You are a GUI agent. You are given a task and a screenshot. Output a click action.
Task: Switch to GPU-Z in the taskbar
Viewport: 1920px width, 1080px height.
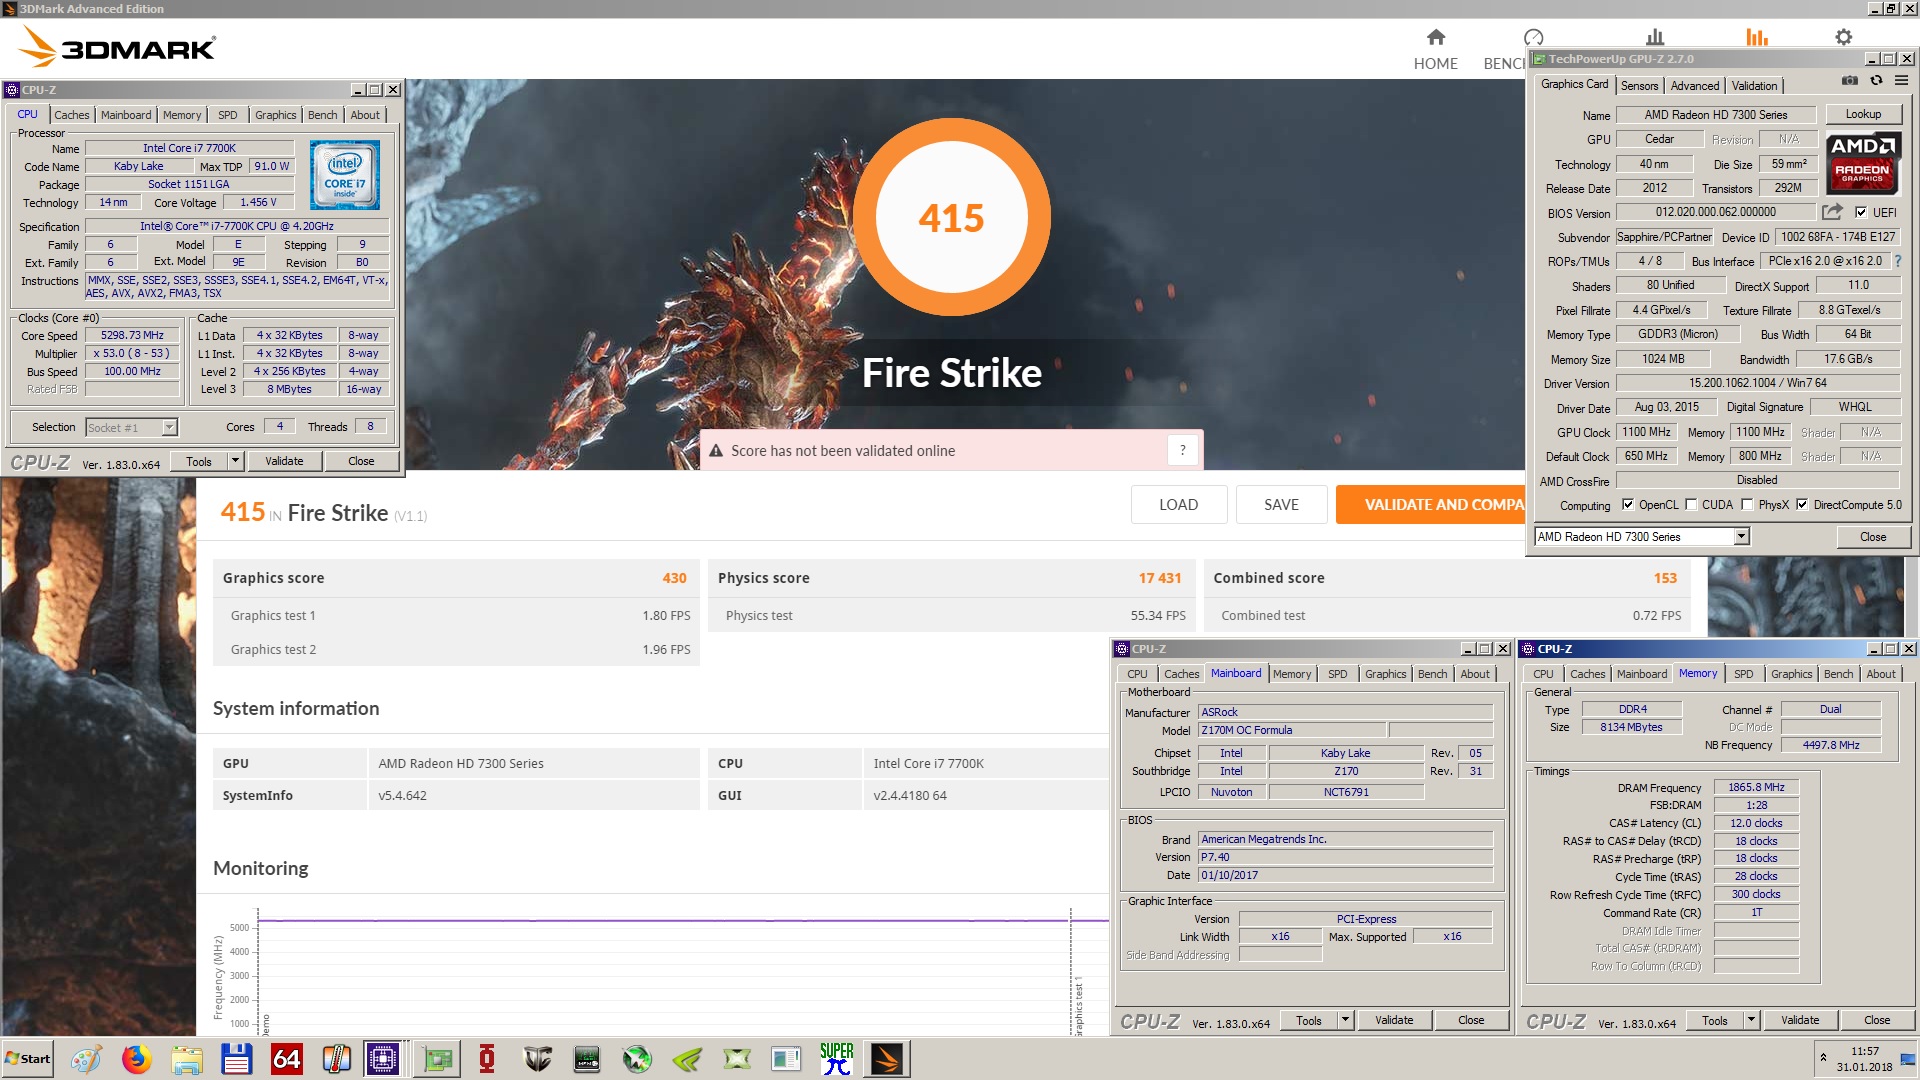tap(437, 1059)
